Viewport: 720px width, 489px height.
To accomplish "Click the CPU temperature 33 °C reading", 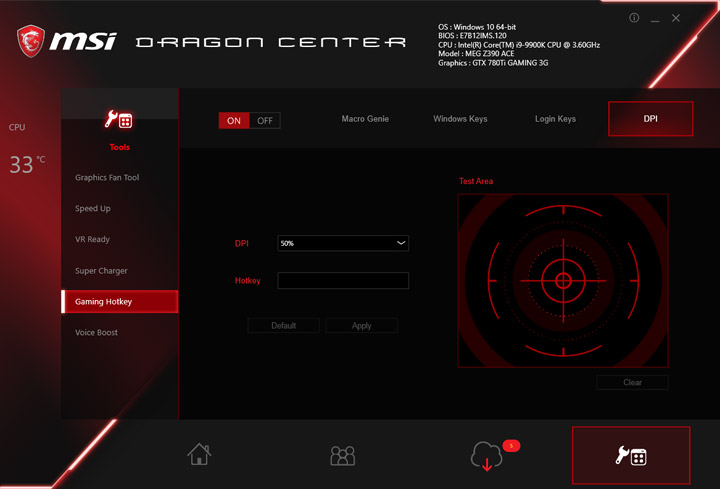I will click(27, 164).
